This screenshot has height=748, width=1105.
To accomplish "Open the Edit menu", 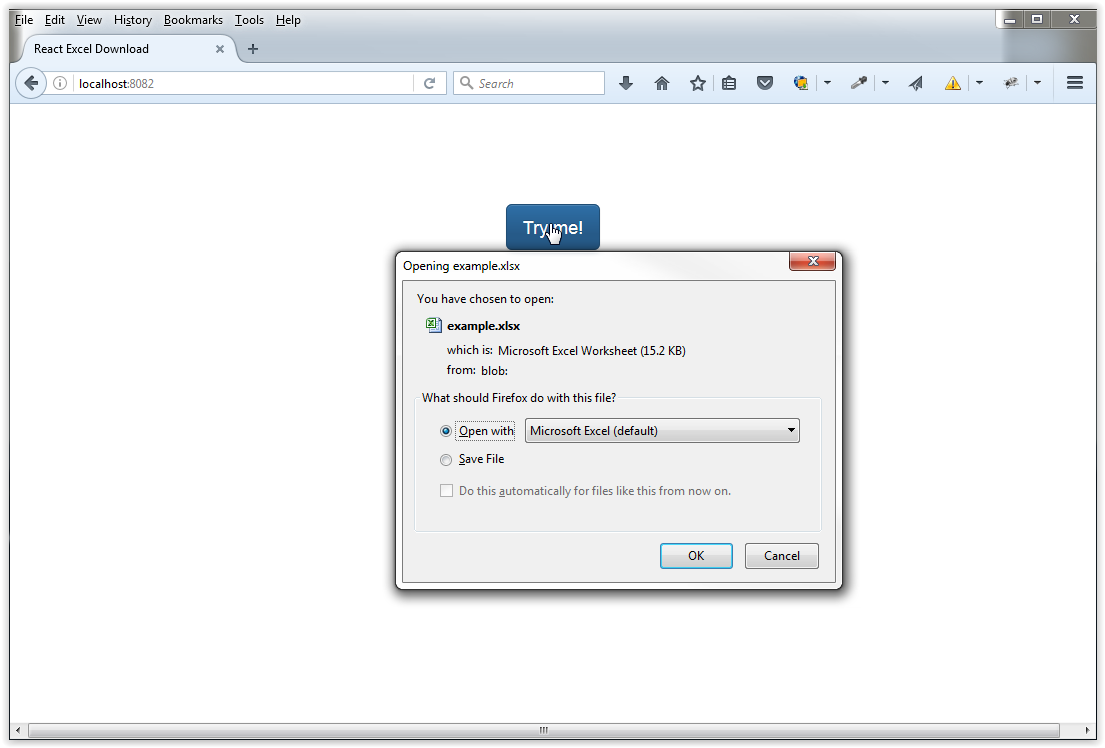I will [54, 20].
